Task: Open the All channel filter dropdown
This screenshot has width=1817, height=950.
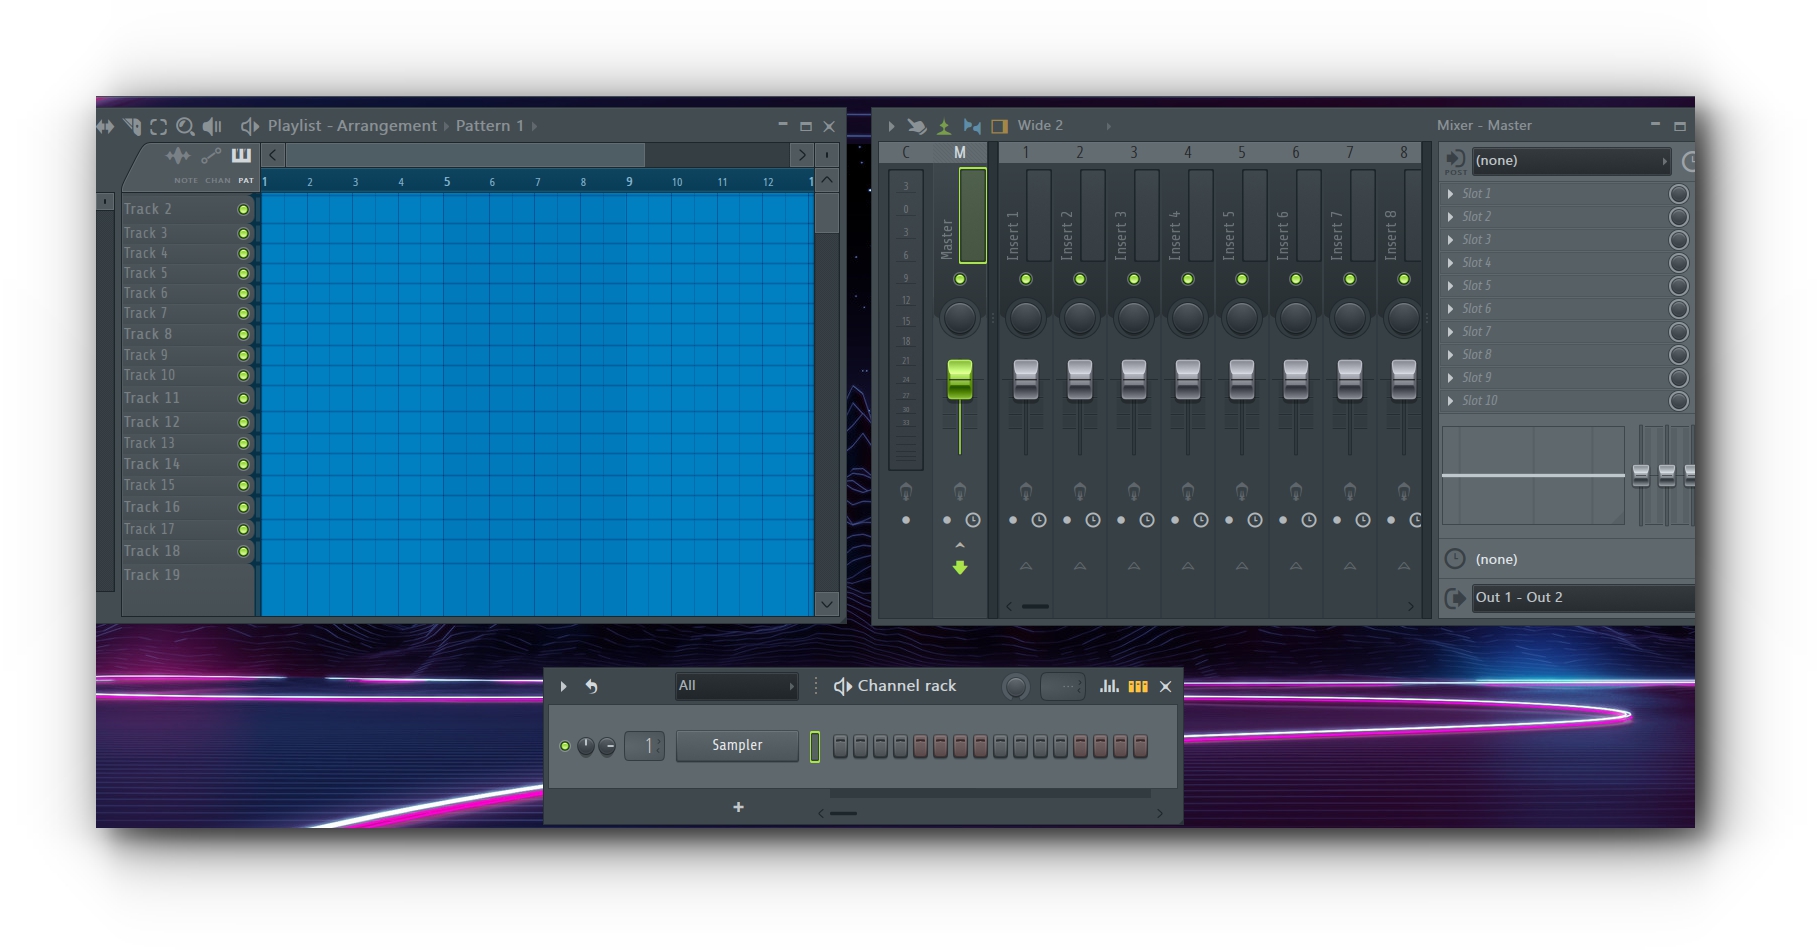Action: [x=736, y=686]
